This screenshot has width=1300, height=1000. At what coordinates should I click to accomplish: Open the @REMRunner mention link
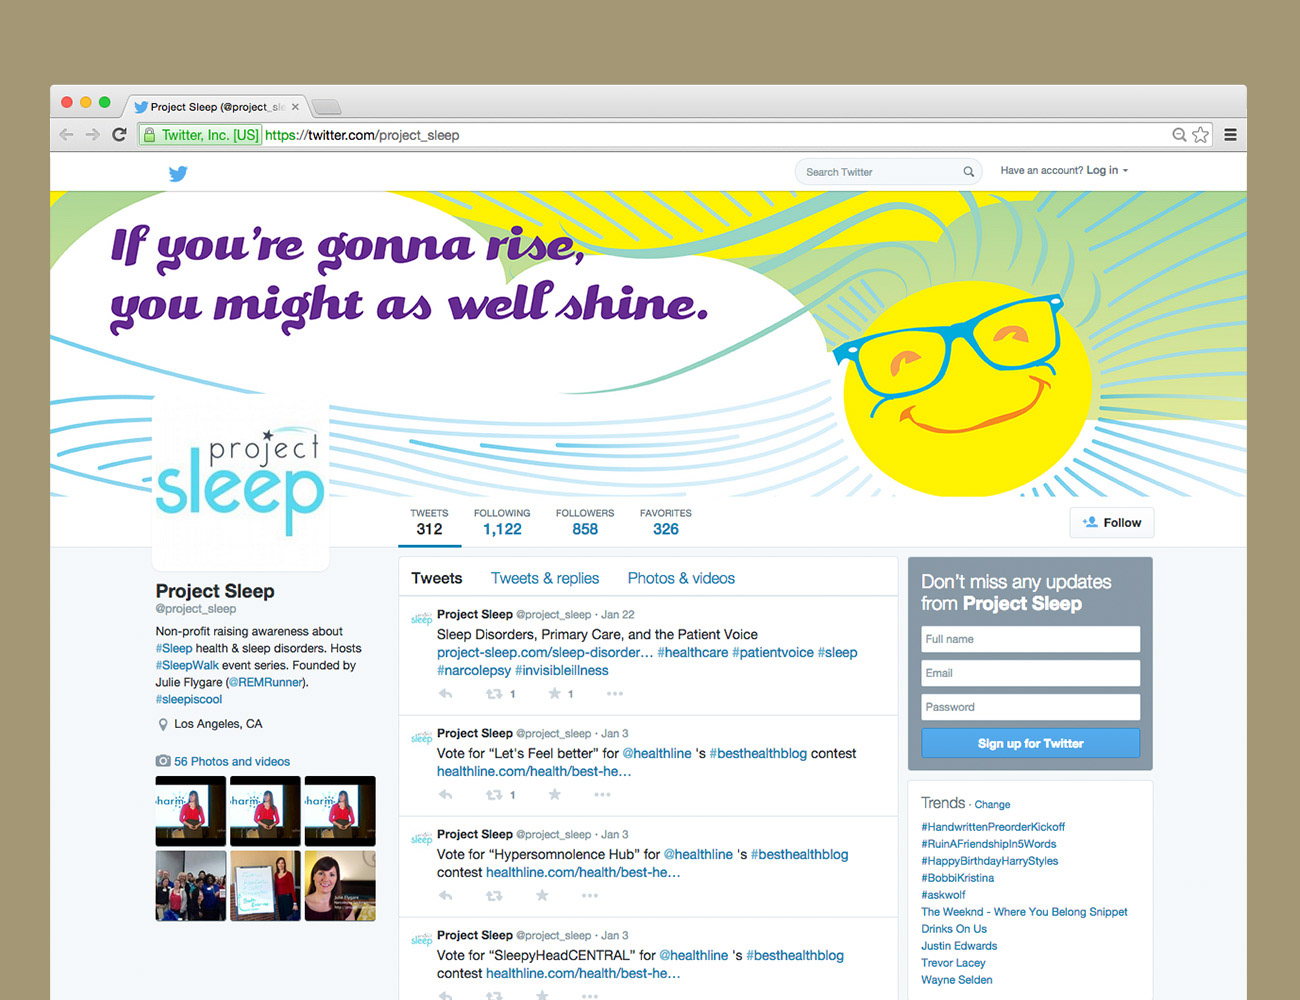[x=267, y=682]
